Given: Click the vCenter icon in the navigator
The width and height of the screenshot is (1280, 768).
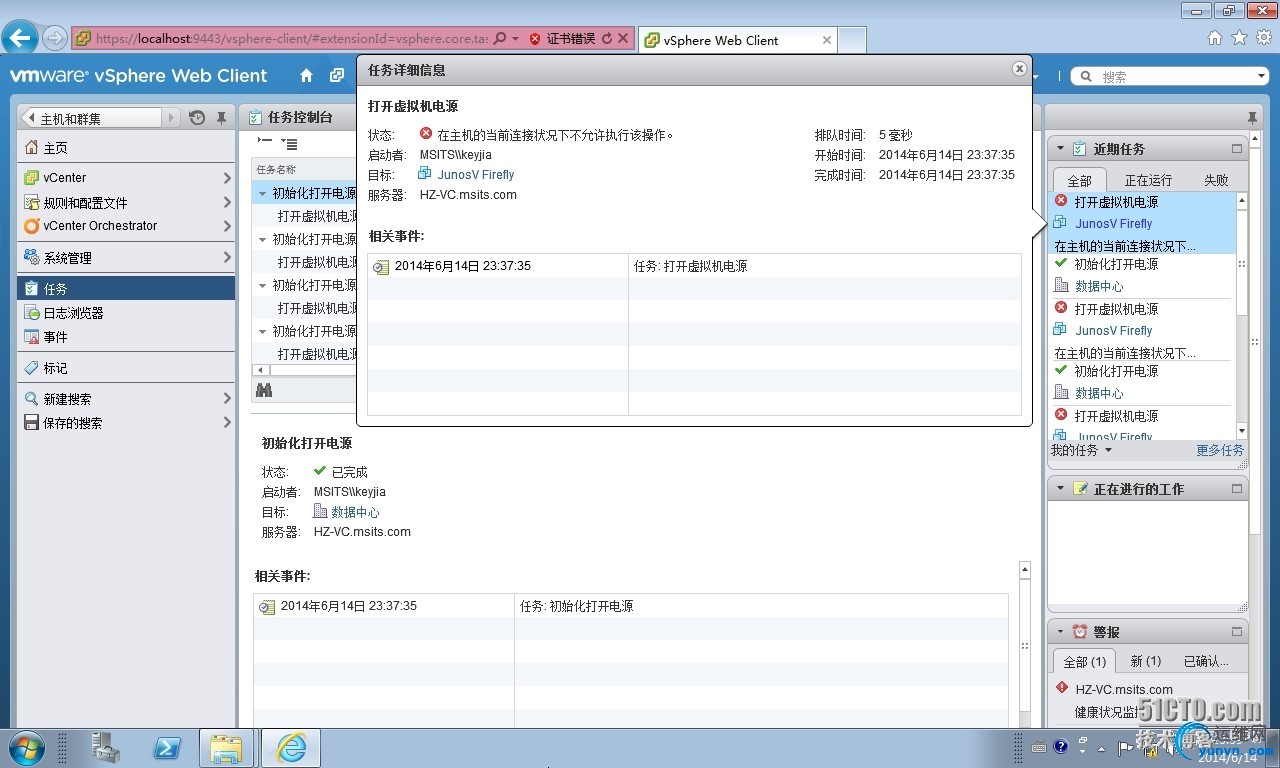Looking at the screenshot, I should tap(31, 178).
